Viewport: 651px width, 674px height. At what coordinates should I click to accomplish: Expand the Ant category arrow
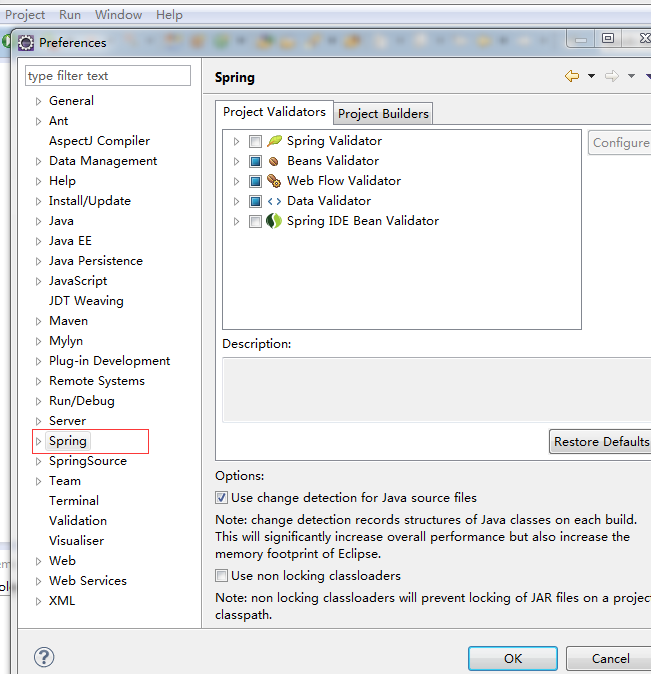38,121
